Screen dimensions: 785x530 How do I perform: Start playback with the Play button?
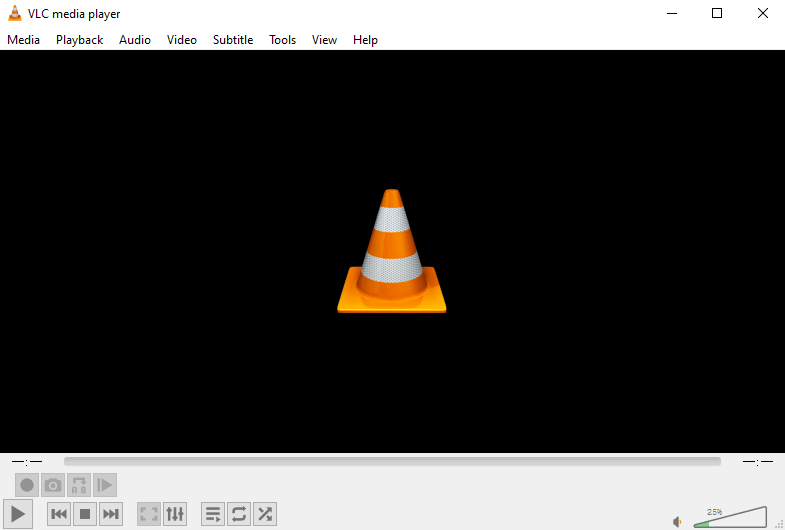click(18, 513)
